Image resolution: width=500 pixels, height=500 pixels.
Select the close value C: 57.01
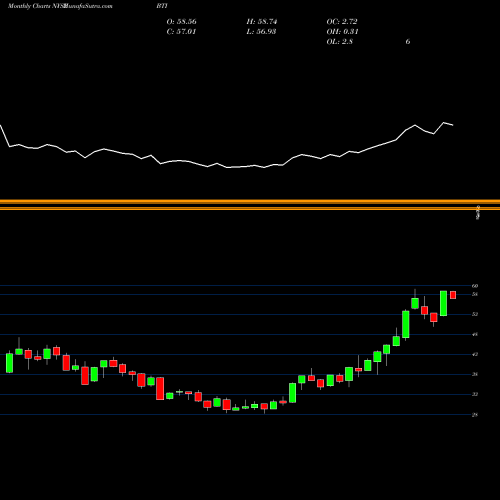[181, 32]
